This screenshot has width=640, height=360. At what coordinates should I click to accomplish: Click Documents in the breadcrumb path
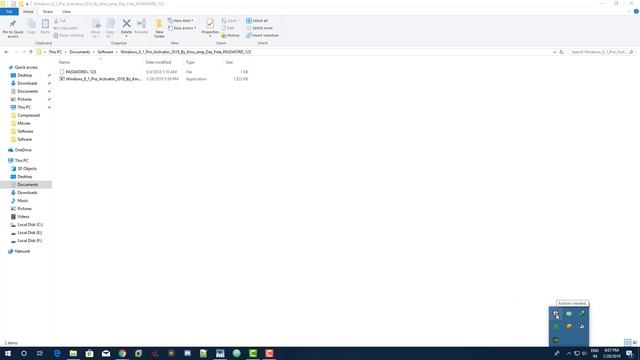80,52
